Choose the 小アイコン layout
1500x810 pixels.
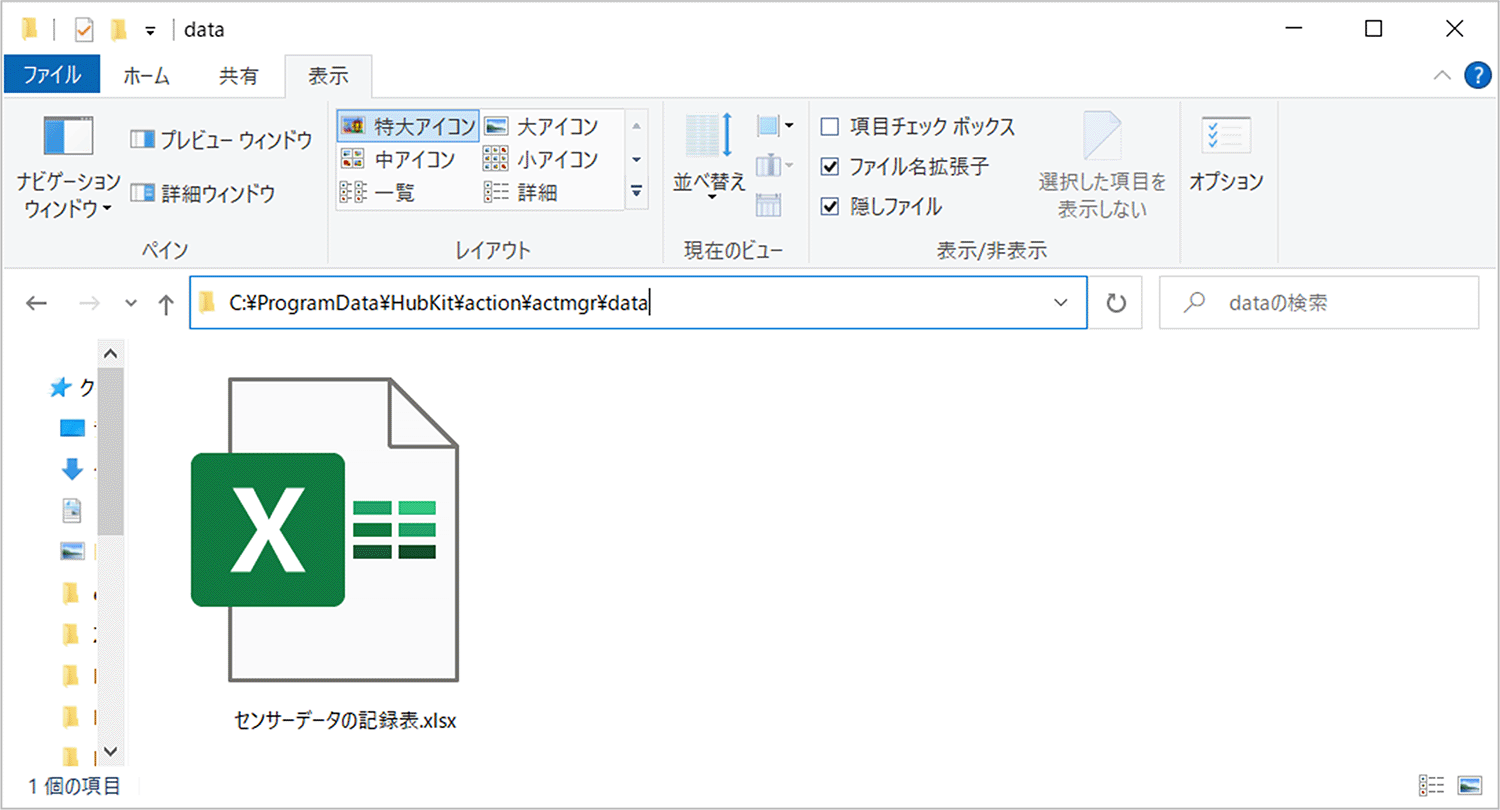pos(541,159)
